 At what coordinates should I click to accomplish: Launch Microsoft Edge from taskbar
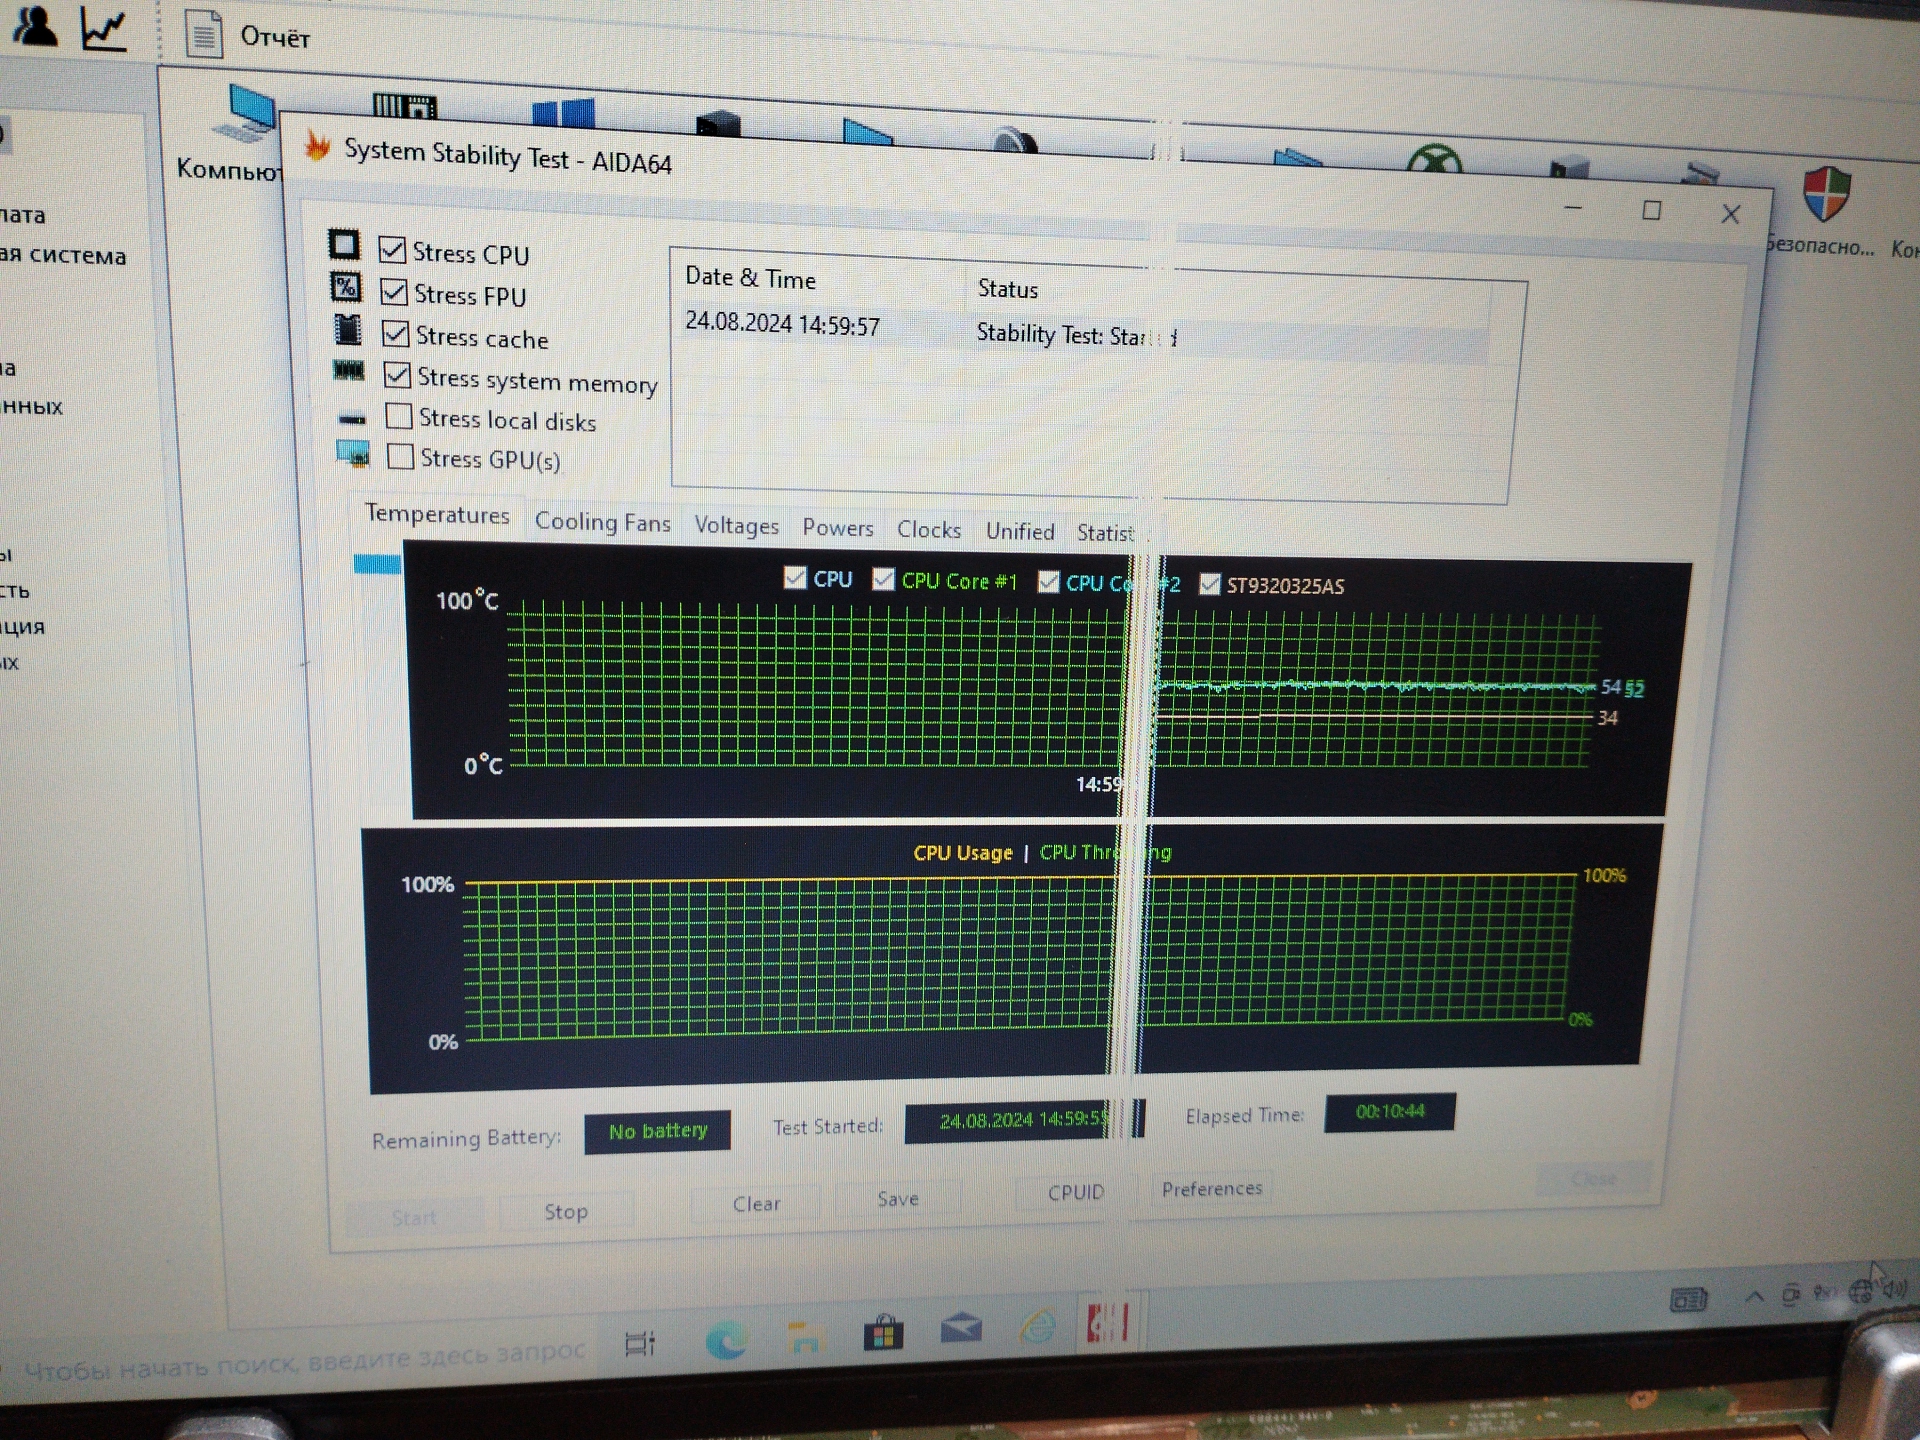pos(726,1340)
